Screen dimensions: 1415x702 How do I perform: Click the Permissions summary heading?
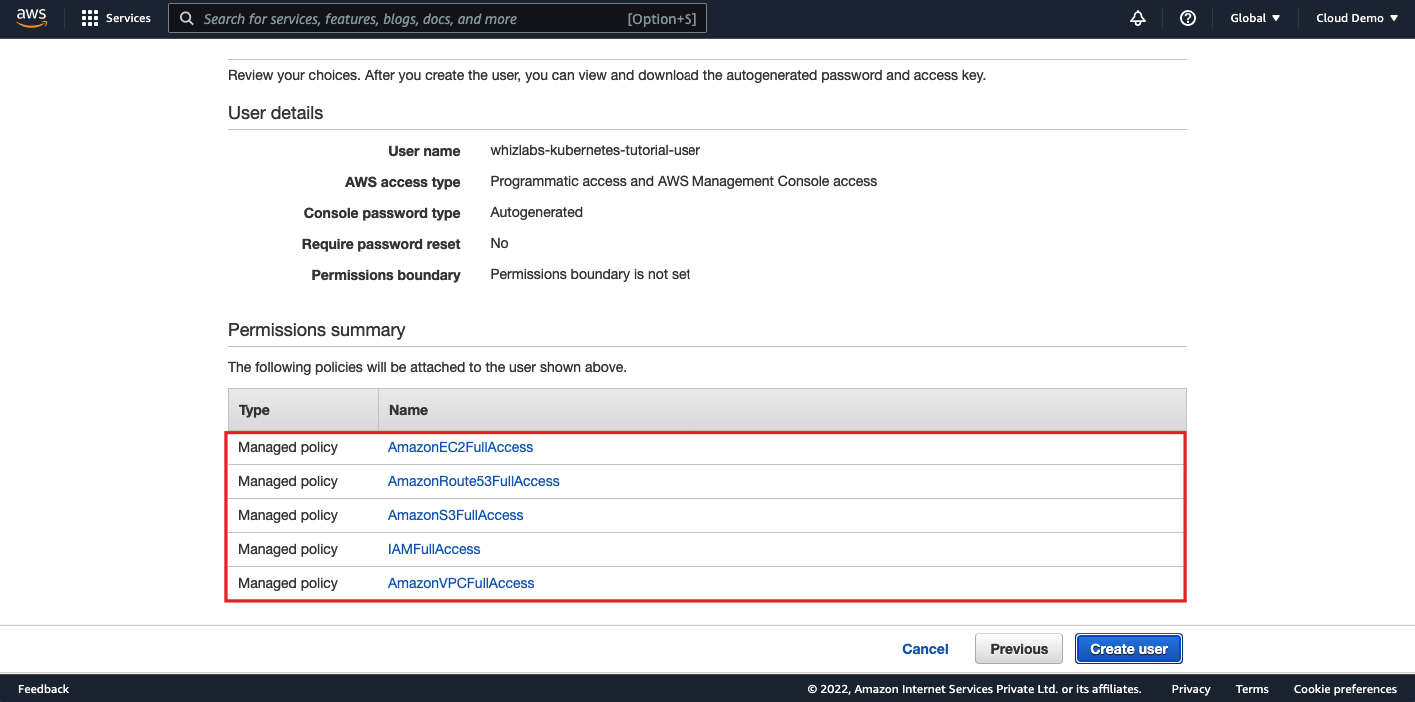pyautogui.click(x=317, y=330)
